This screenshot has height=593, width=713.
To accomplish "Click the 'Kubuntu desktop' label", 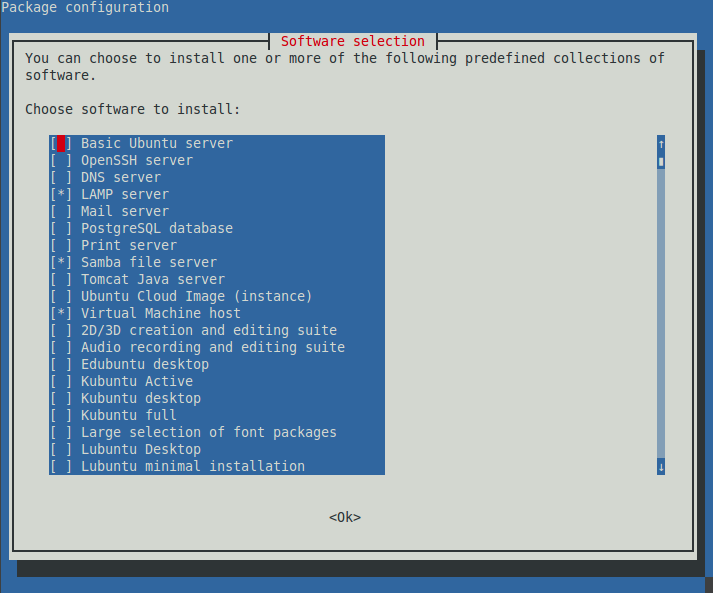I will tap(141, 398).
